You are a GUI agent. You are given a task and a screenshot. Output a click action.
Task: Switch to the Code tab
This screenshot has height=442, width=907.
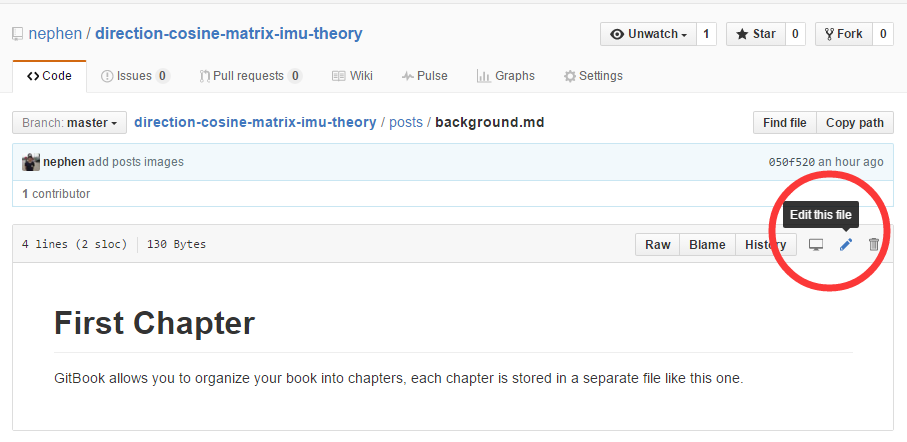click(x=49, y=76)
